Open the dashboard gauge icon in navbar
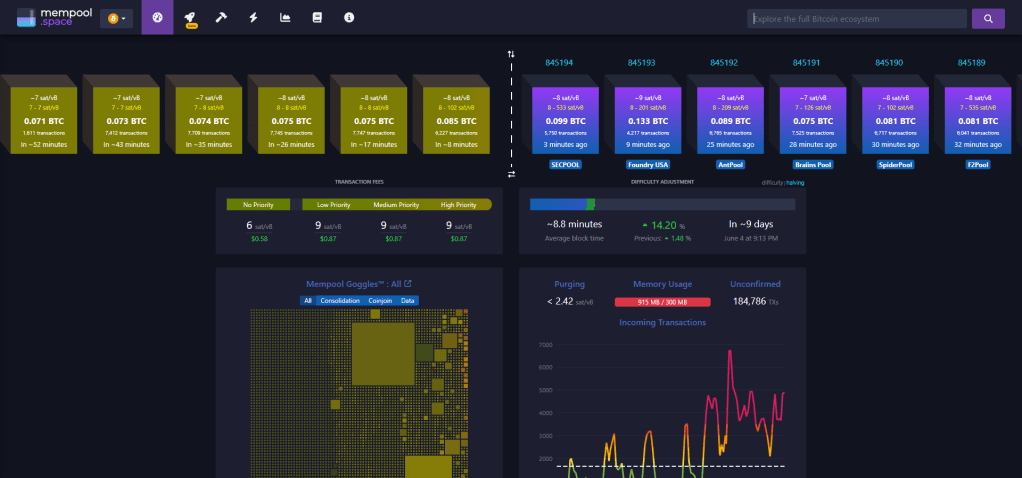 [157, 17]
